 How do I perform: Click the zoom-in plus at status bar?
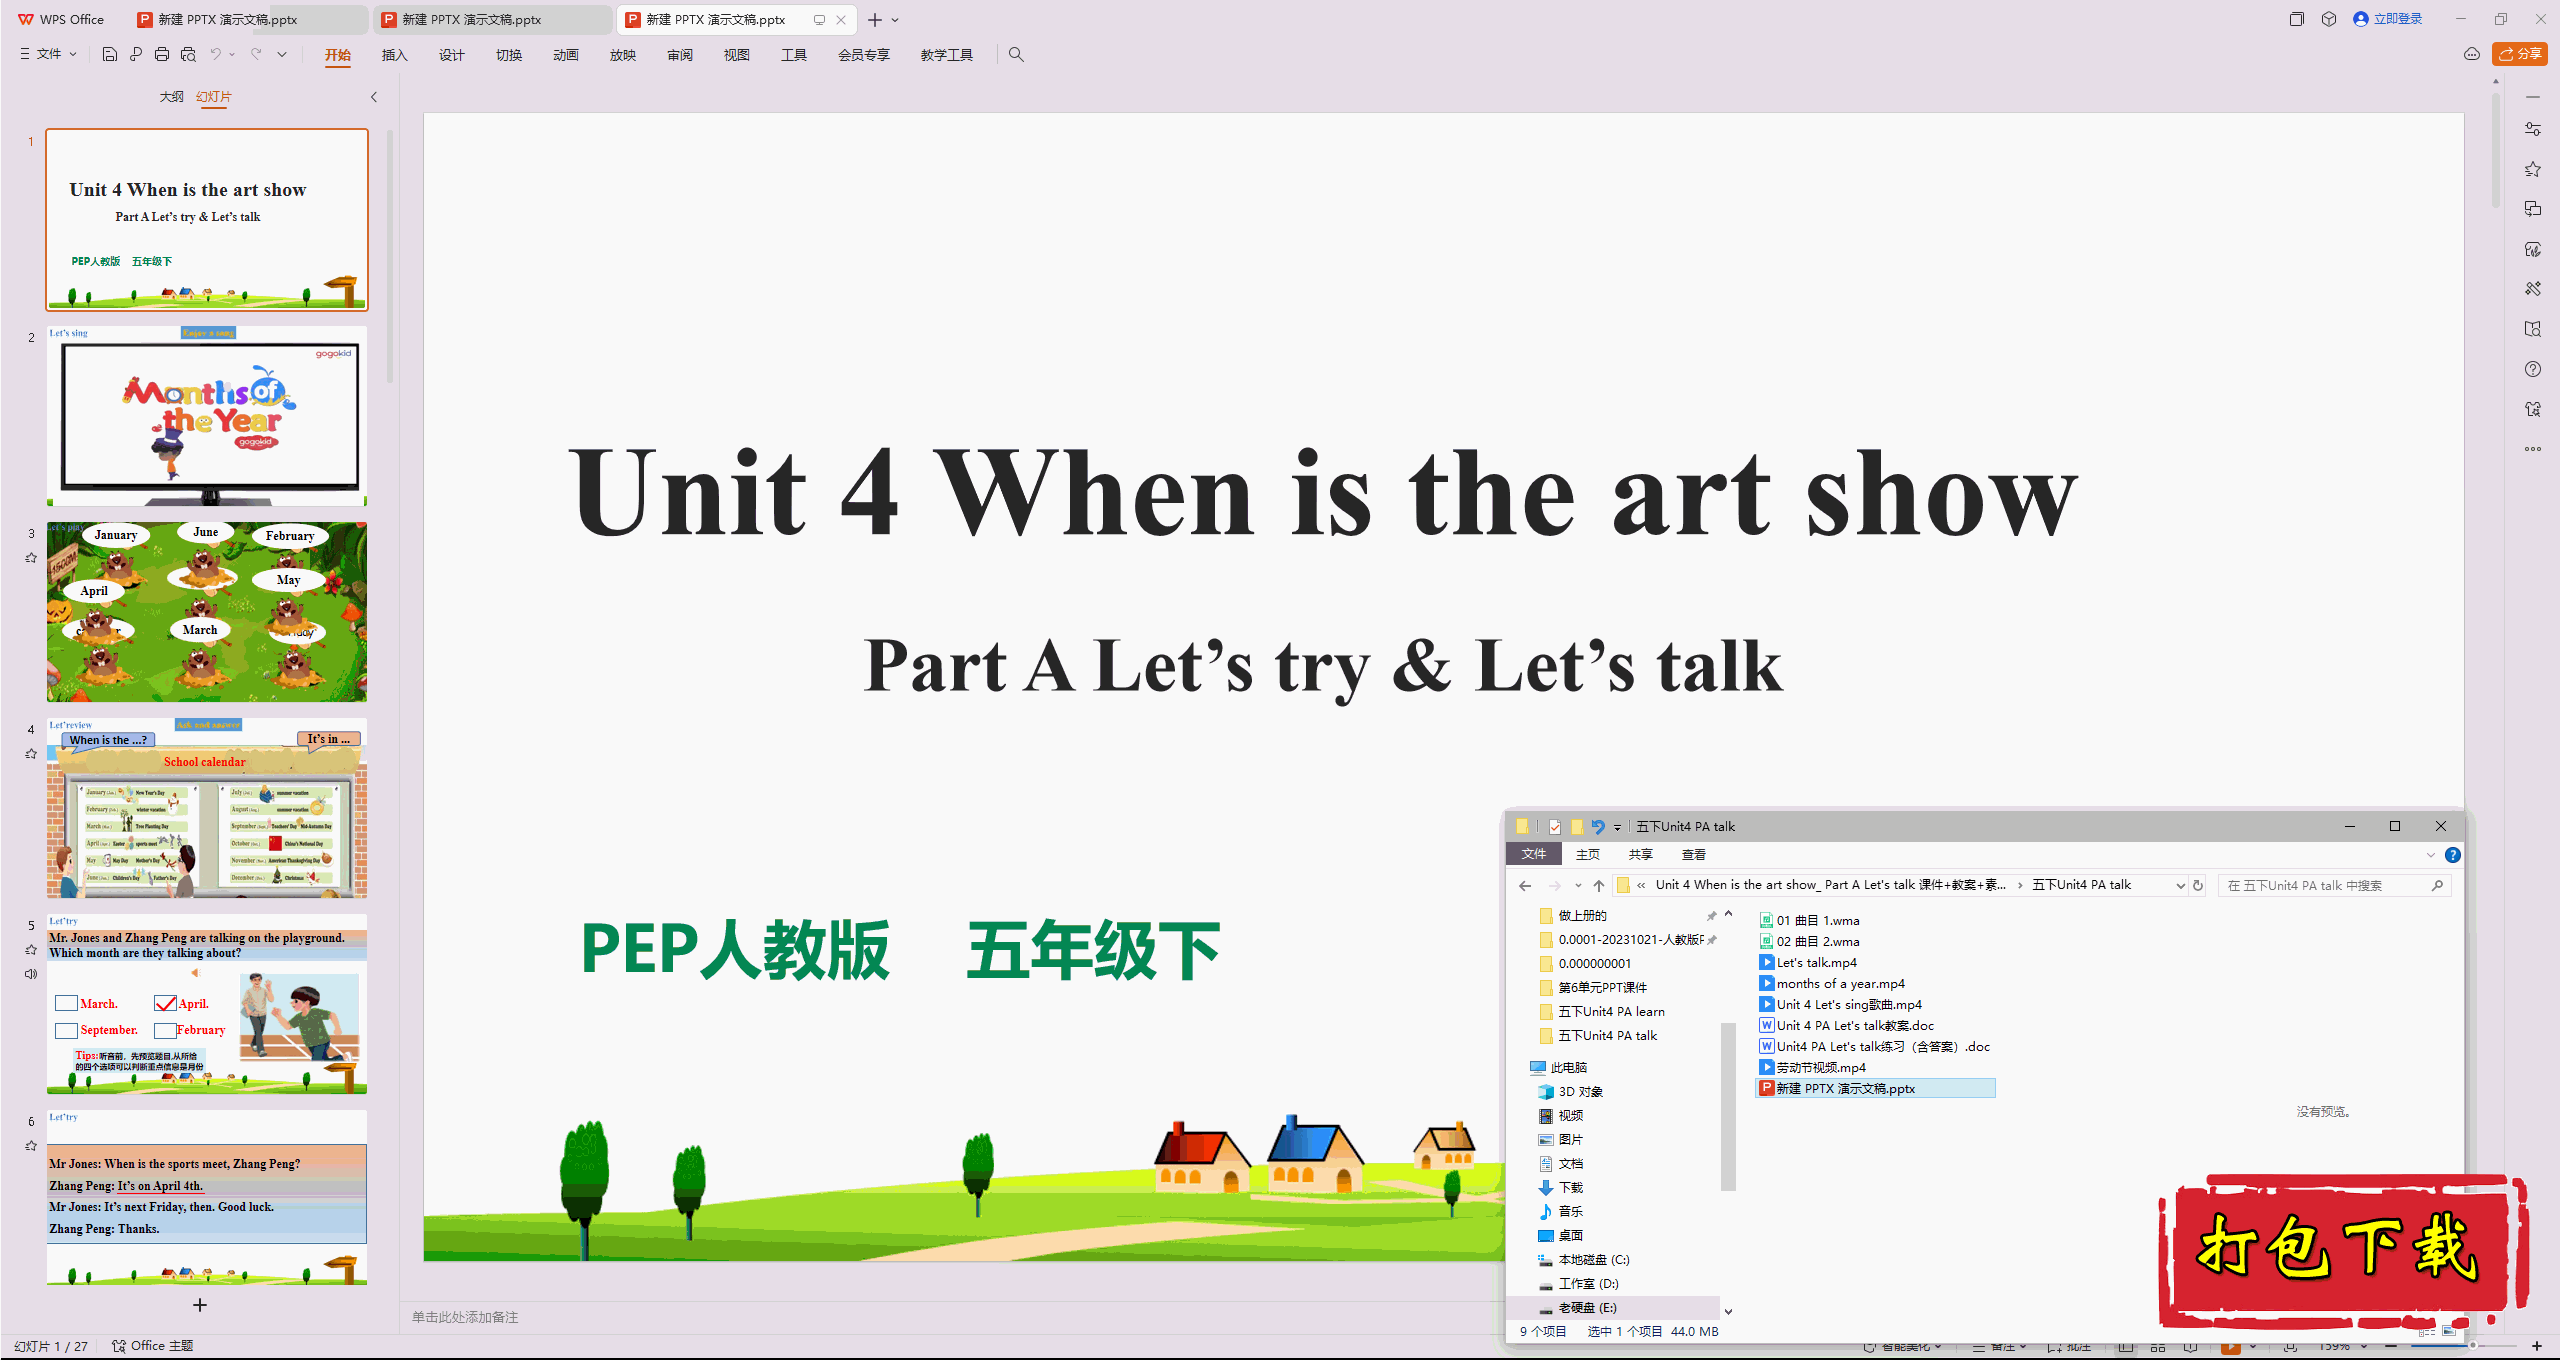click(x=2538, y=1346)
